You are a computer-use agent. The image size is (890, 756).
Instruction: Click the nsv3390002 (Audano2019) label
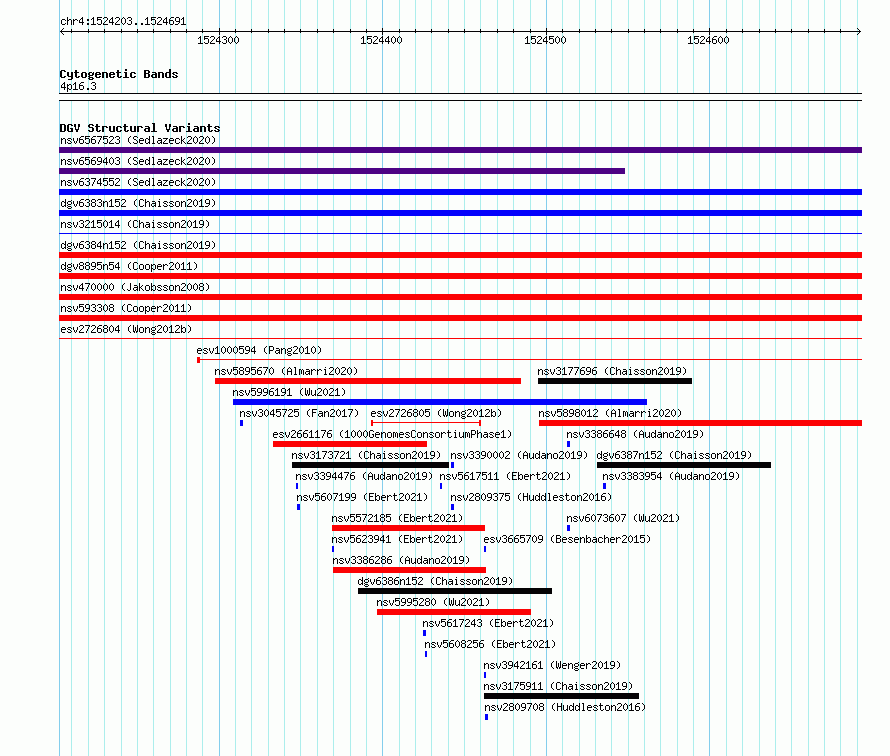[519, 455]
